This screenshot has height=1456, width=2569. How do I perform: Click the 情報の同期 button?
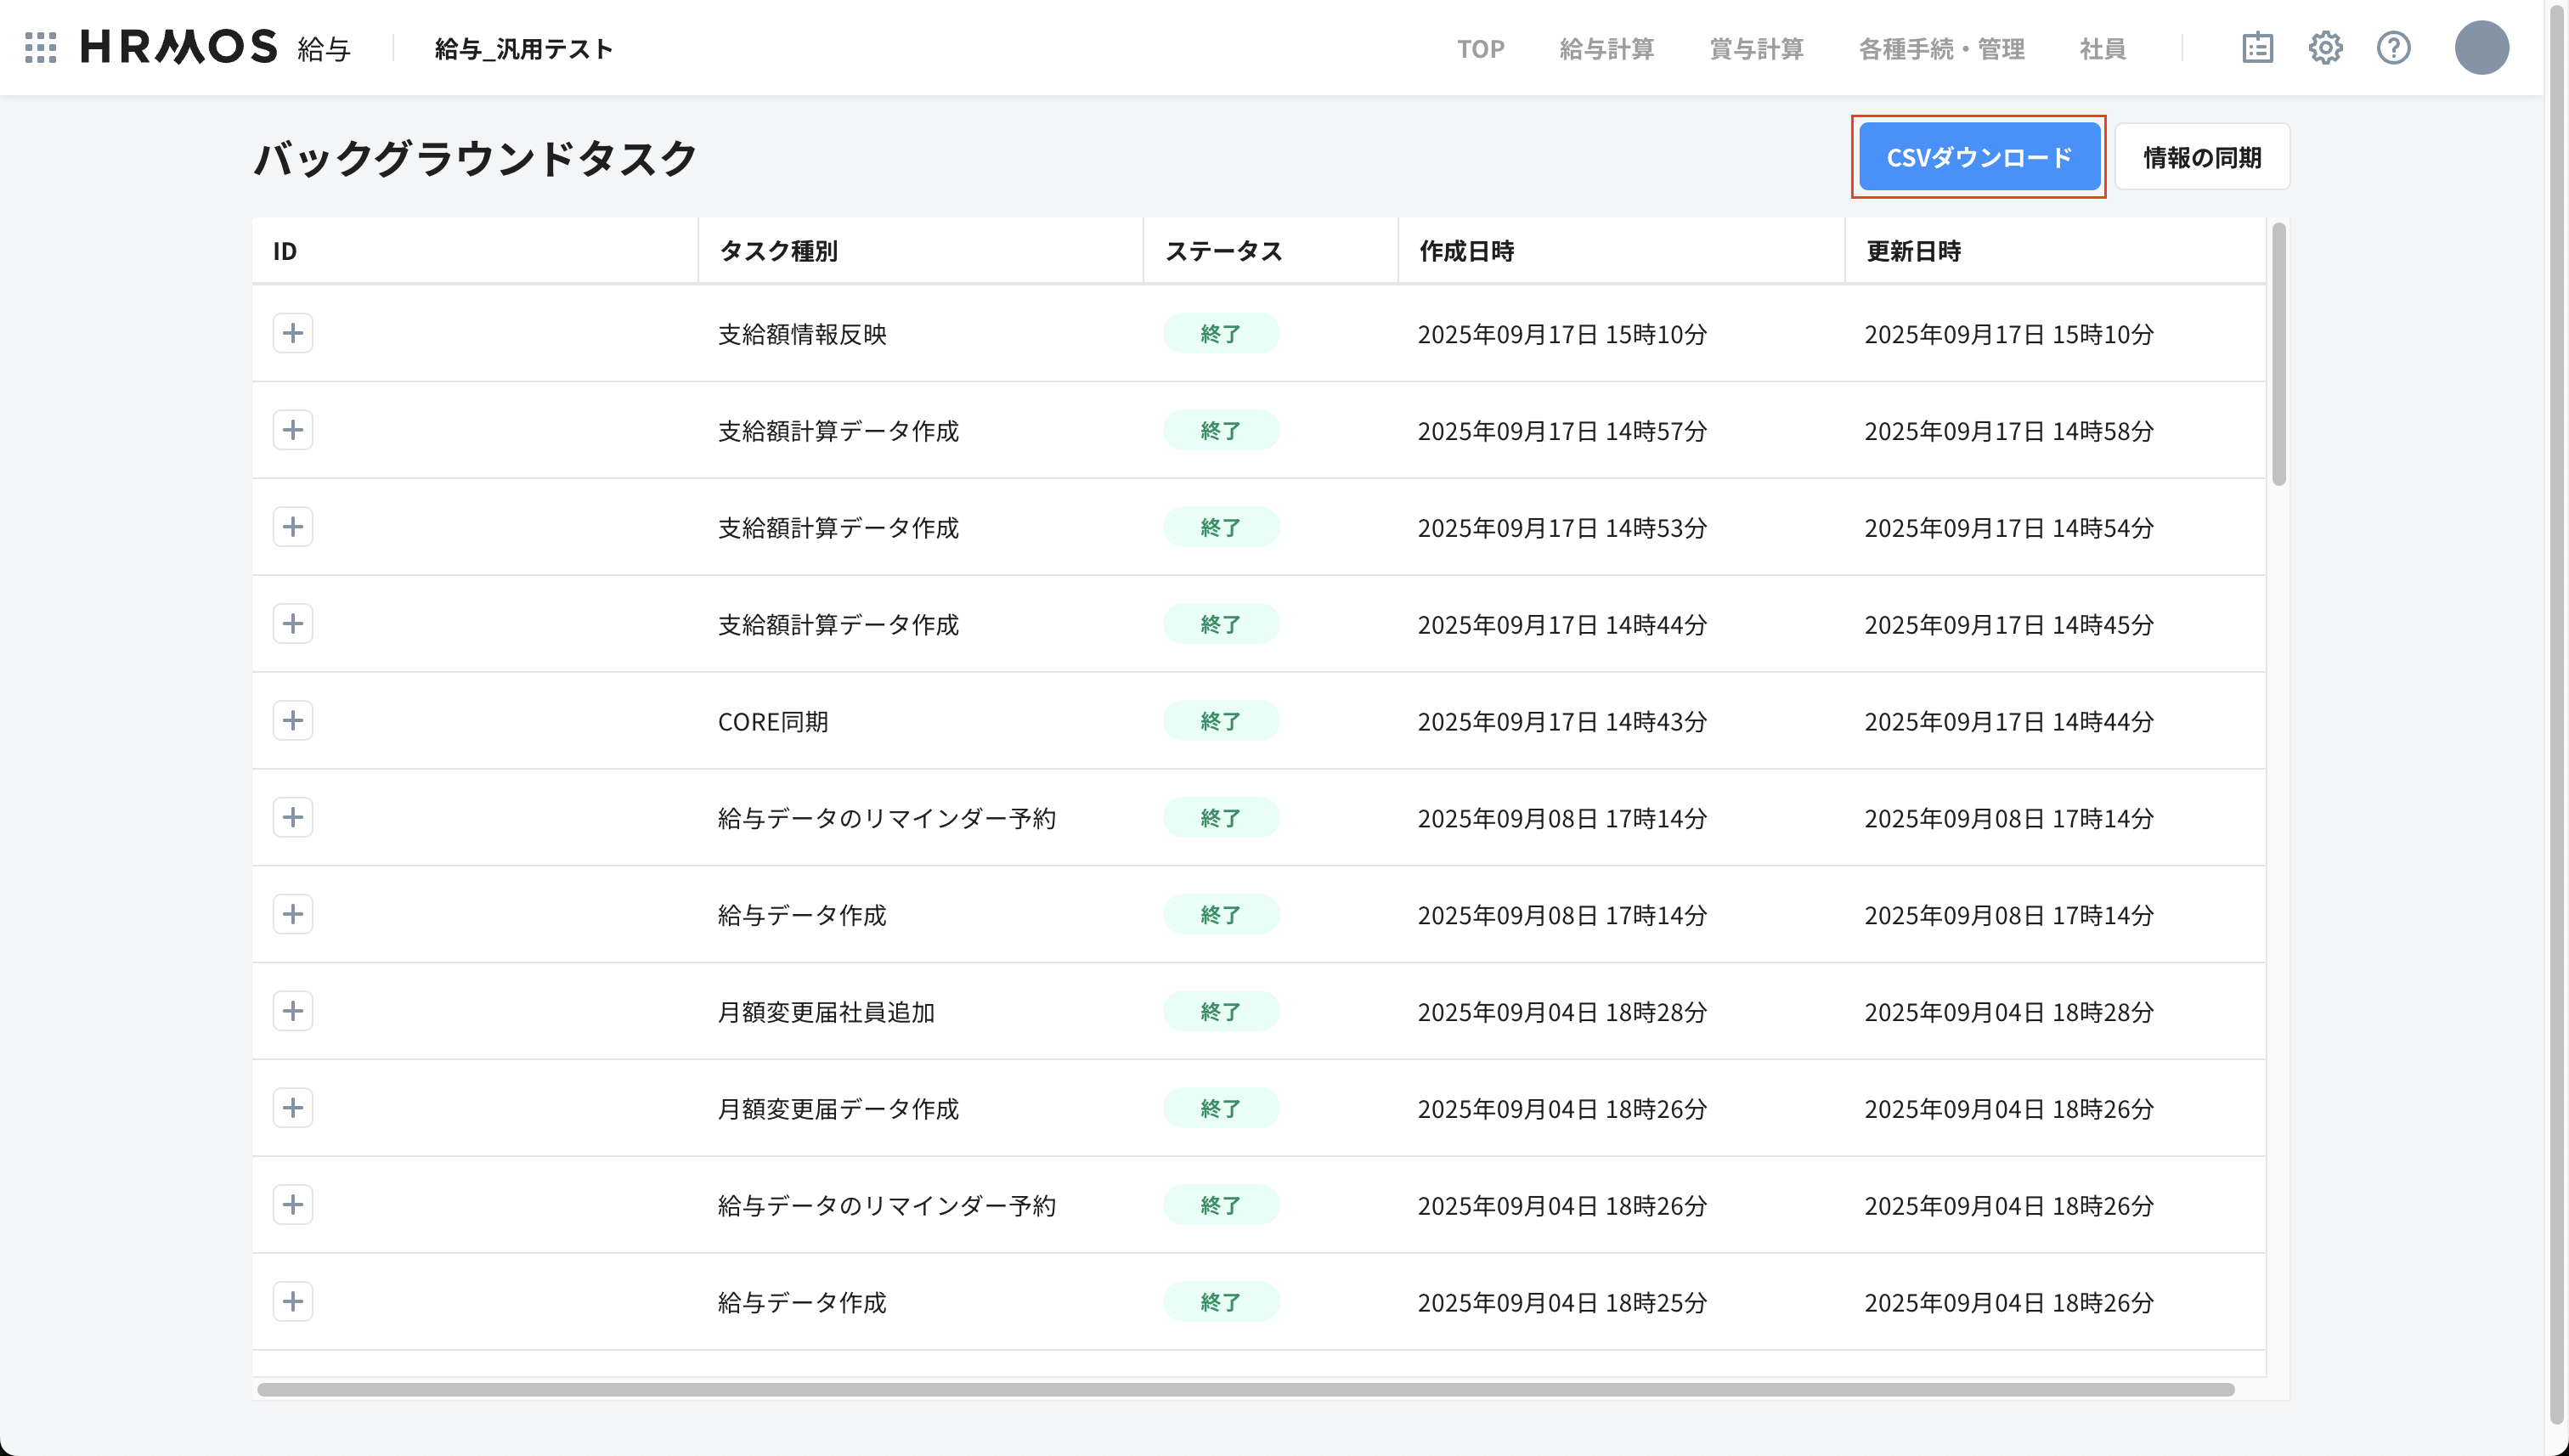pos(2201,157)
